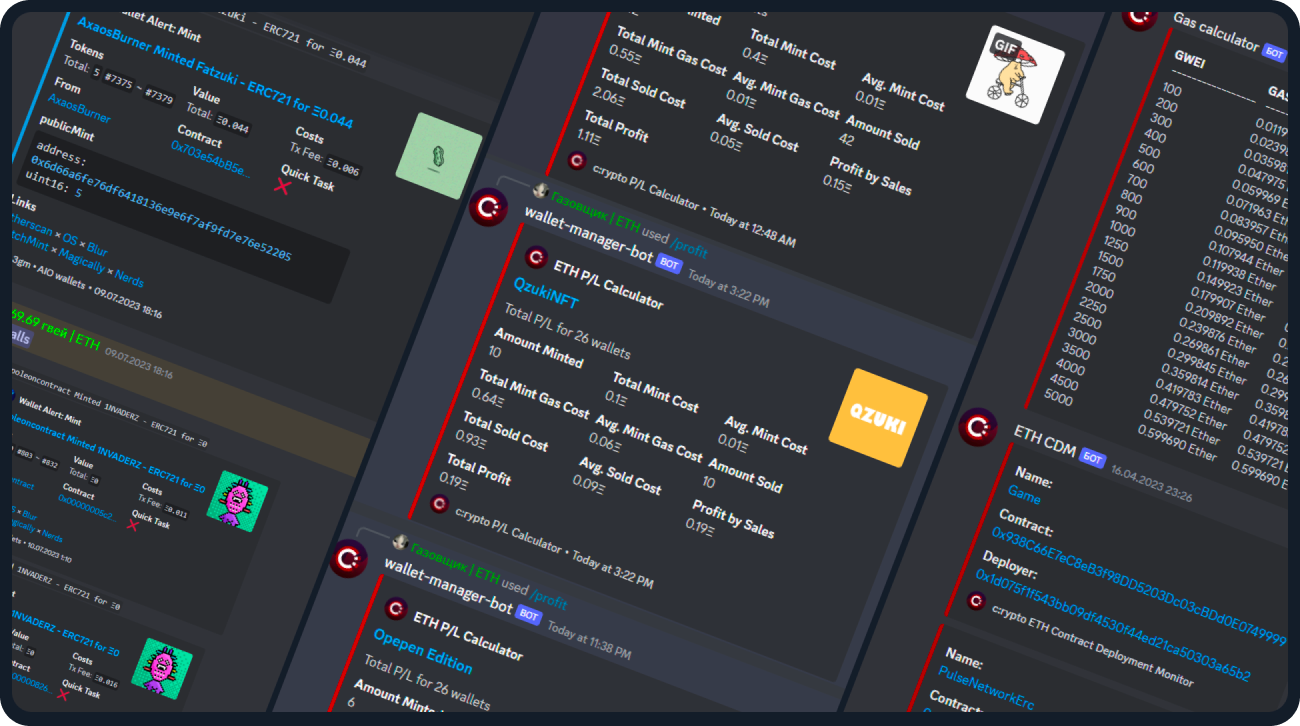Image resolution: width=1300 pixels, height=726 pixels.
Task: Click the Gas calculator bot avatar
Action: (x=1140, y=13)
